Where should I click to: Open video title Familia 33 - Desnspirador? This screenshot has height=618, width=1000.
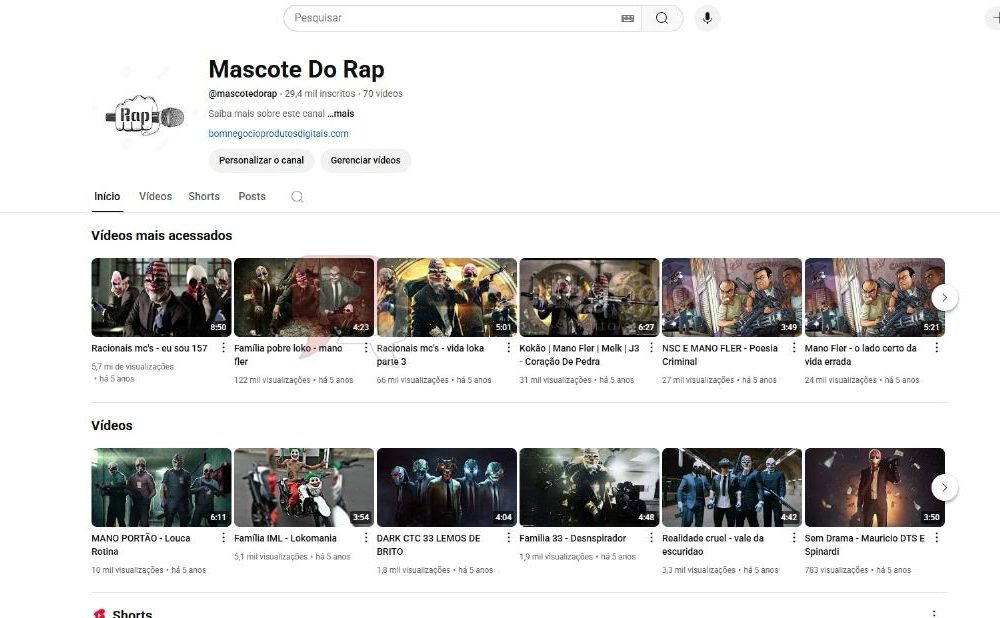click(x=573, y=538)
